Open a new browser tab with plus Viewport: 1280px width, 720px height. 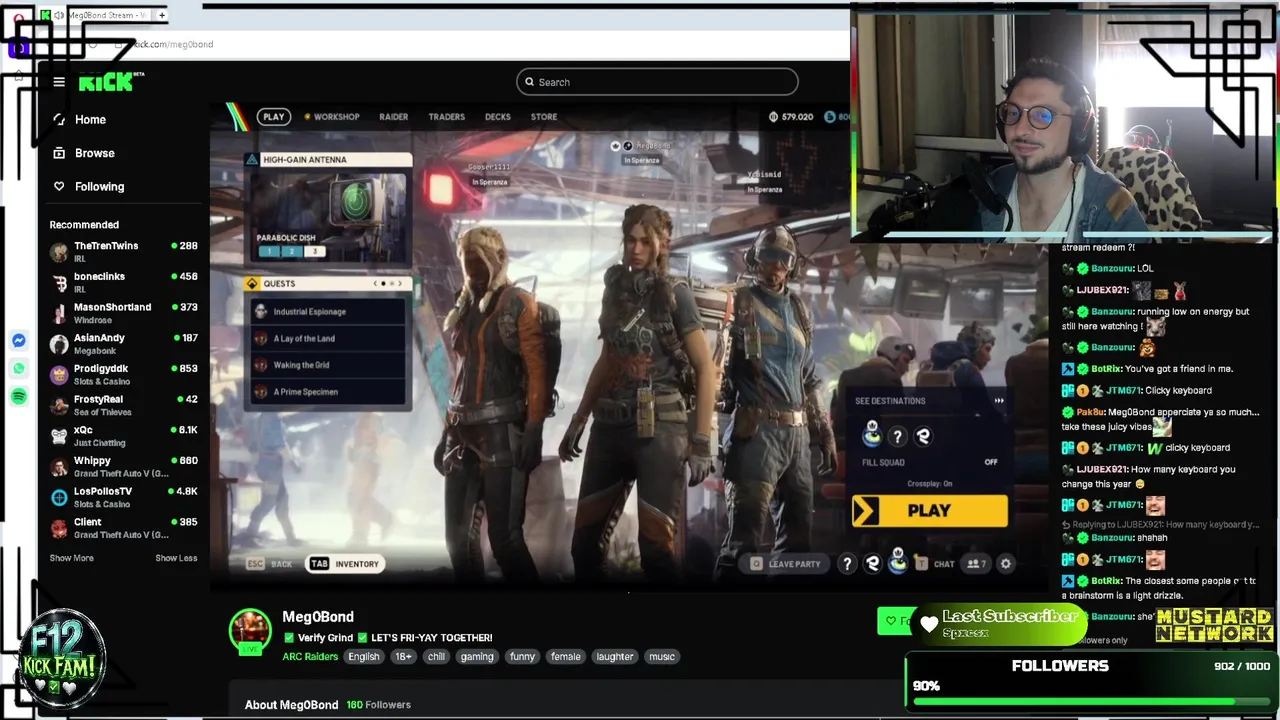(x=162, y=15)
